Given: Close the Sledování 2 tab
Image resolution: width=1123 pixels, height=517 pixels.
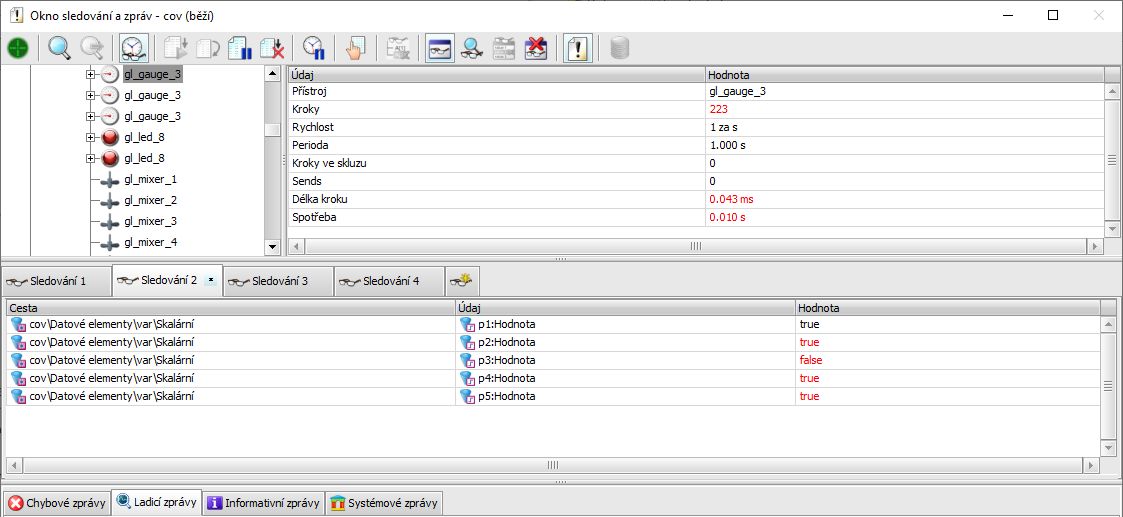Looking at the screenshot, I should click(x=210, y=281).
